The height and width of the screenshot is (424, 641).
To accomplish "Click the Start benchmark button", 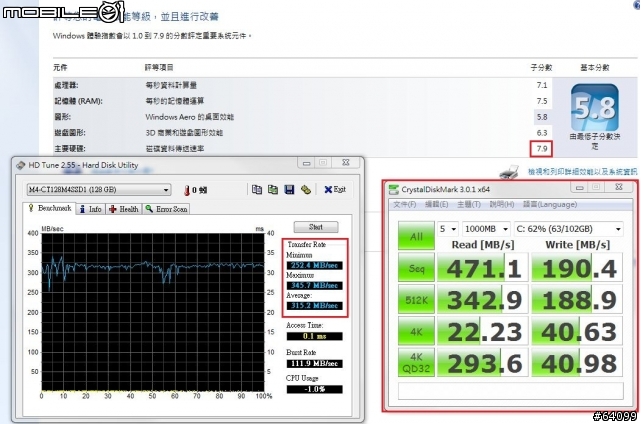I will (x=316, y=227).
